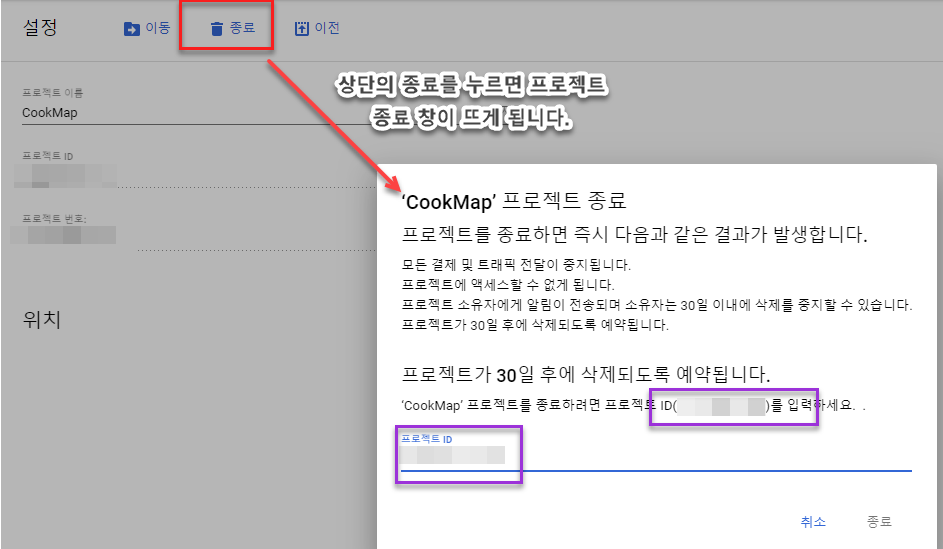943x549 pixels.
Task: Click the line about 소유자에게 알림이 전송되며
Action: point(657,305)
